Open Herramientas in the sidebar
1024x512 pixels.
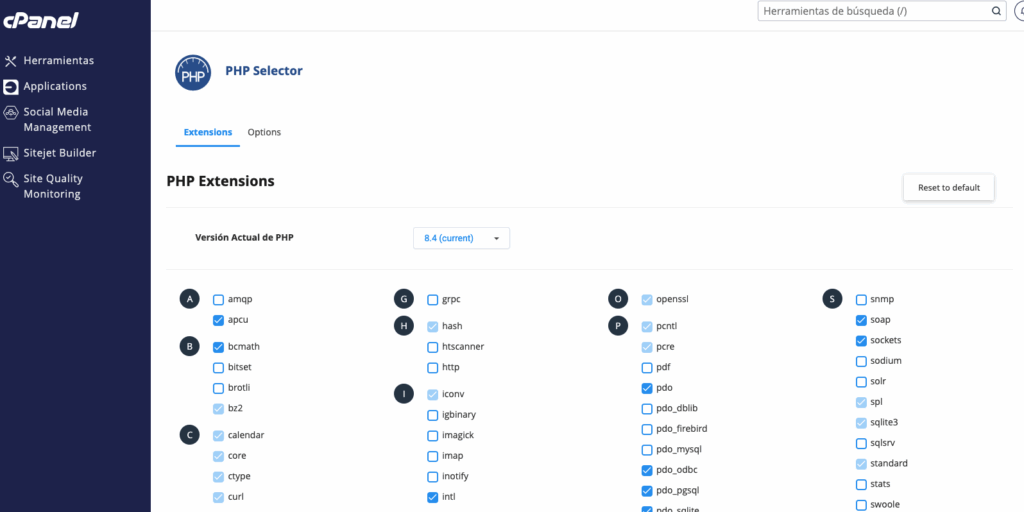tap(59, 61)
